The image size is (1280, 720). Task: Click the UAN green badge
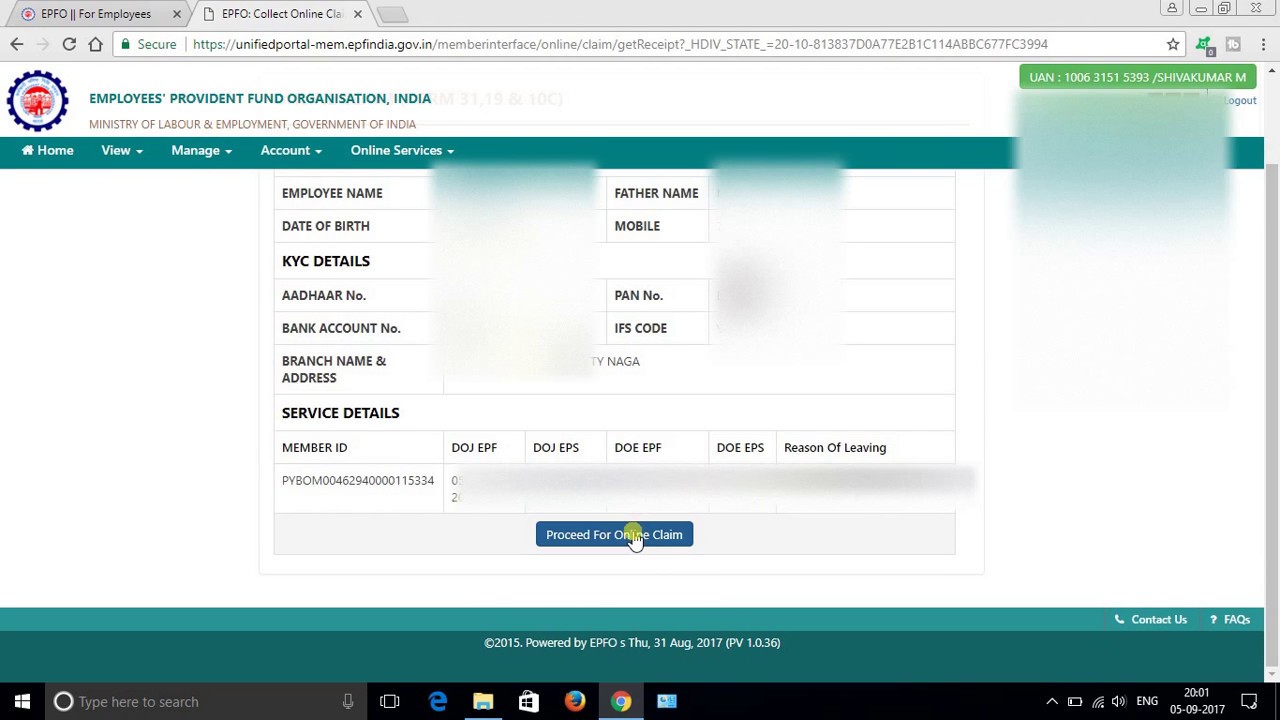pyautogui.click(x=1137, y=77)
